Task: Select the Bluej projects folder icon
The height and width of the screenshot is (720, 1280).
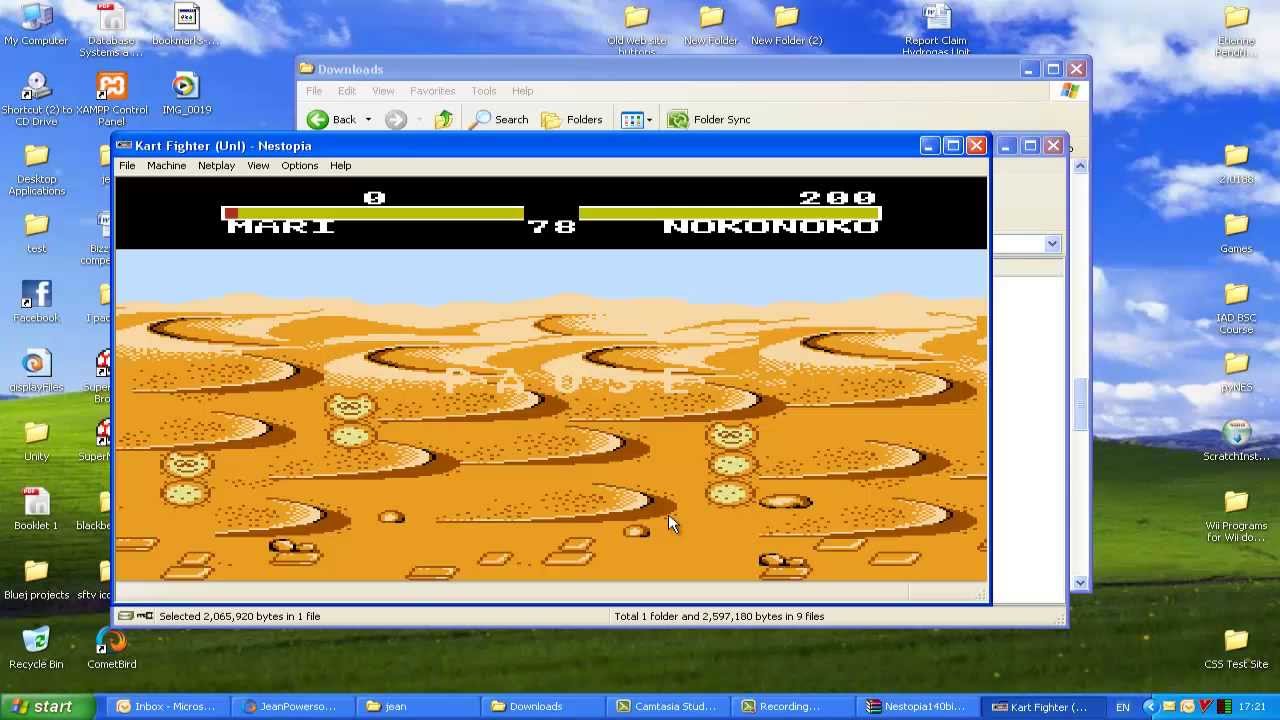Action: (x=36, y=578)
